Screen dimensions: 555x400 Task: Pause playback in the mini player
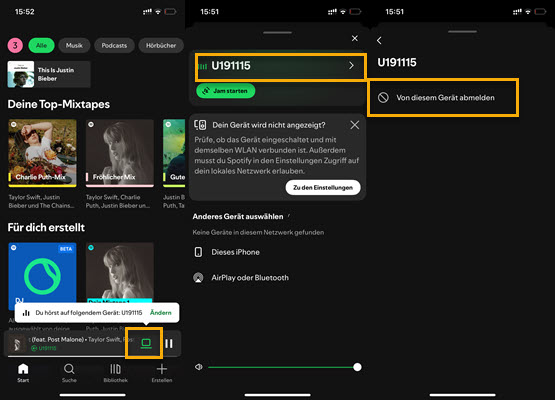pyautogui.click(x=169, y=343)
